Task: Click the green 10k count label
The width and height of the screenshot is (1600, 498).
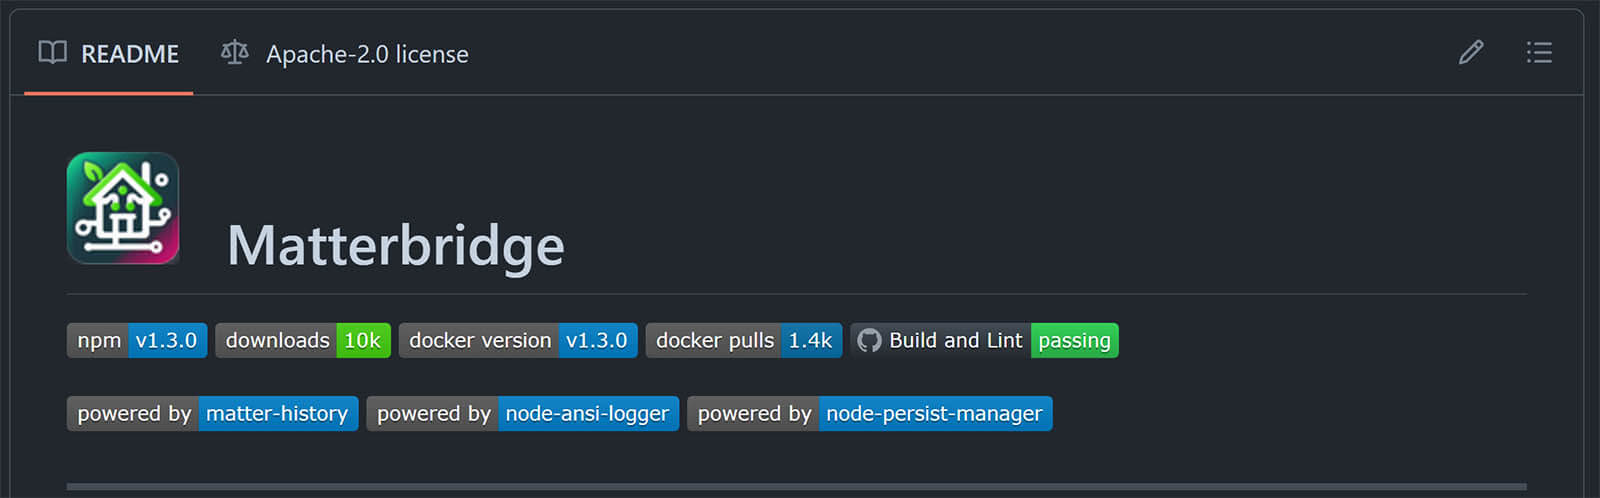Action: pyautogui.click(x=362, y=340)
